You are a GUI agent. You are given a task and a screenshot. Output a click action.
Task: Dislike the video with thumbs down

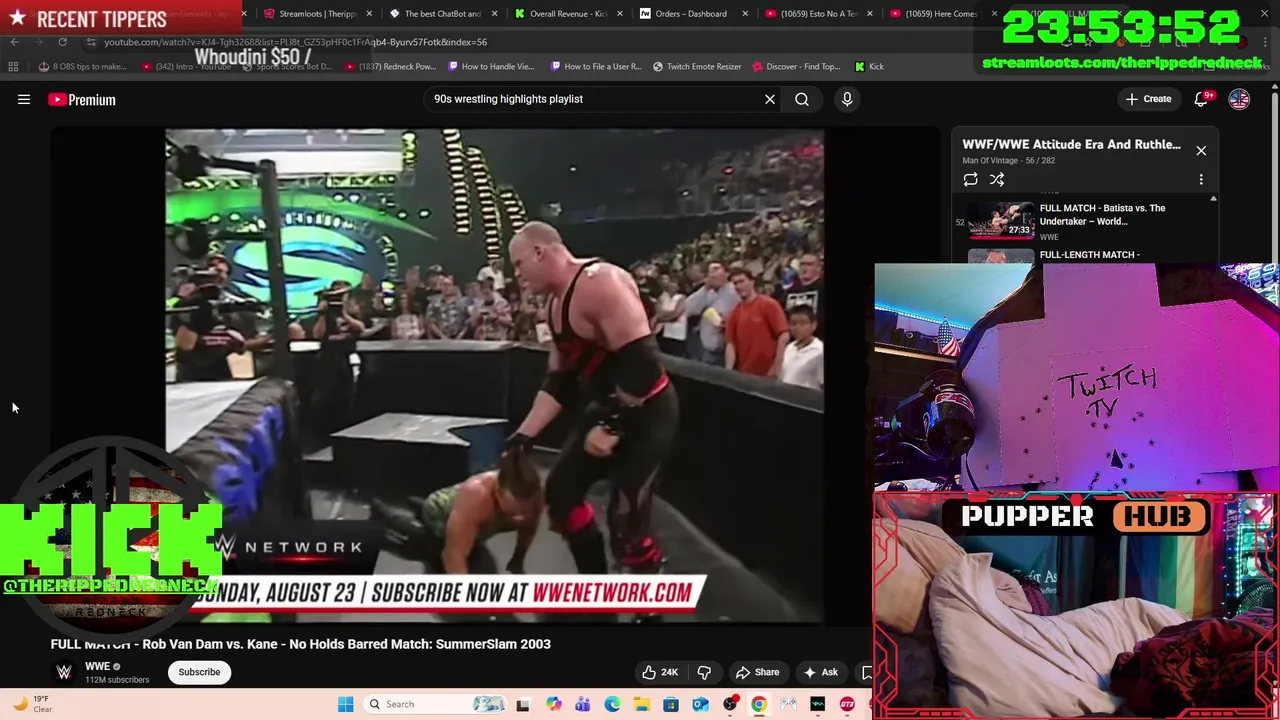pyautogui.click(x=704, y=672)
